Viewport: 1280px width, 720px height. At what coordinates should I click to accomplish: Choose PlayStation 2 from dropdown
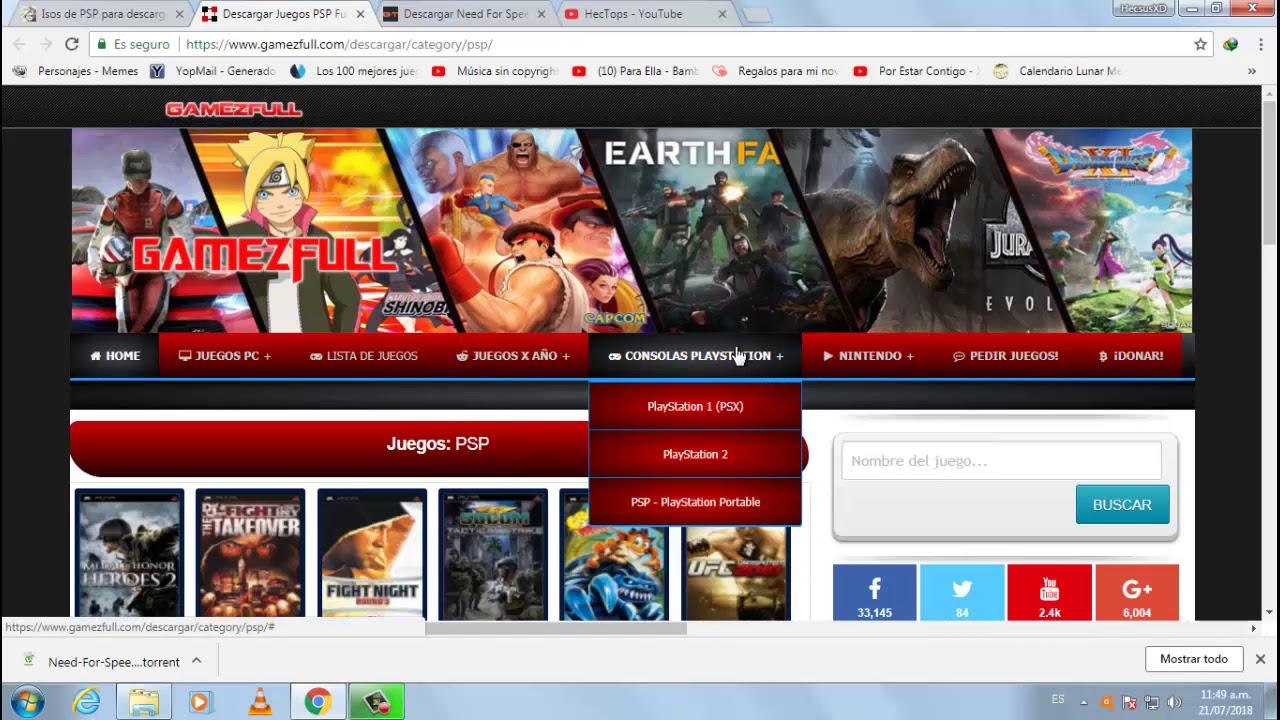point(695,454)
